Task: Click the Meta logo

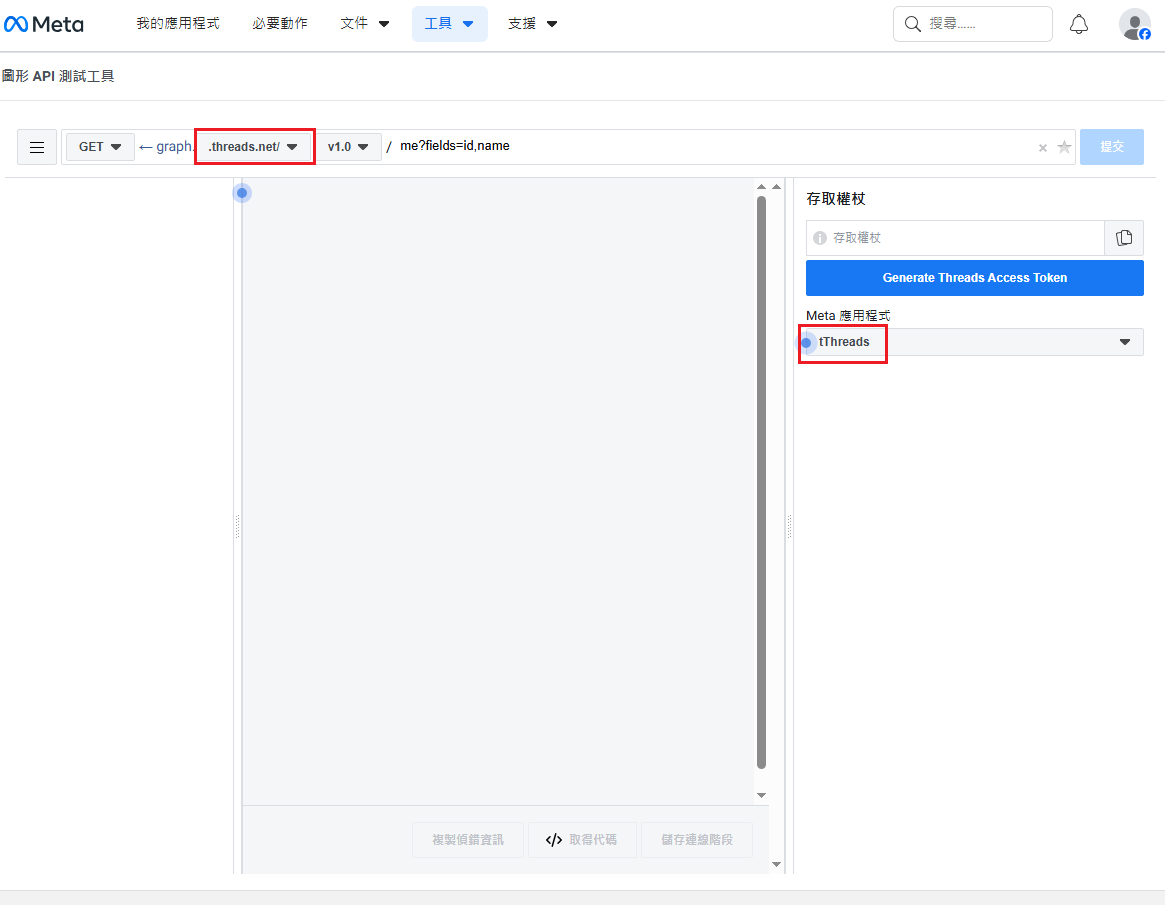Action: (x=44, y=24)
